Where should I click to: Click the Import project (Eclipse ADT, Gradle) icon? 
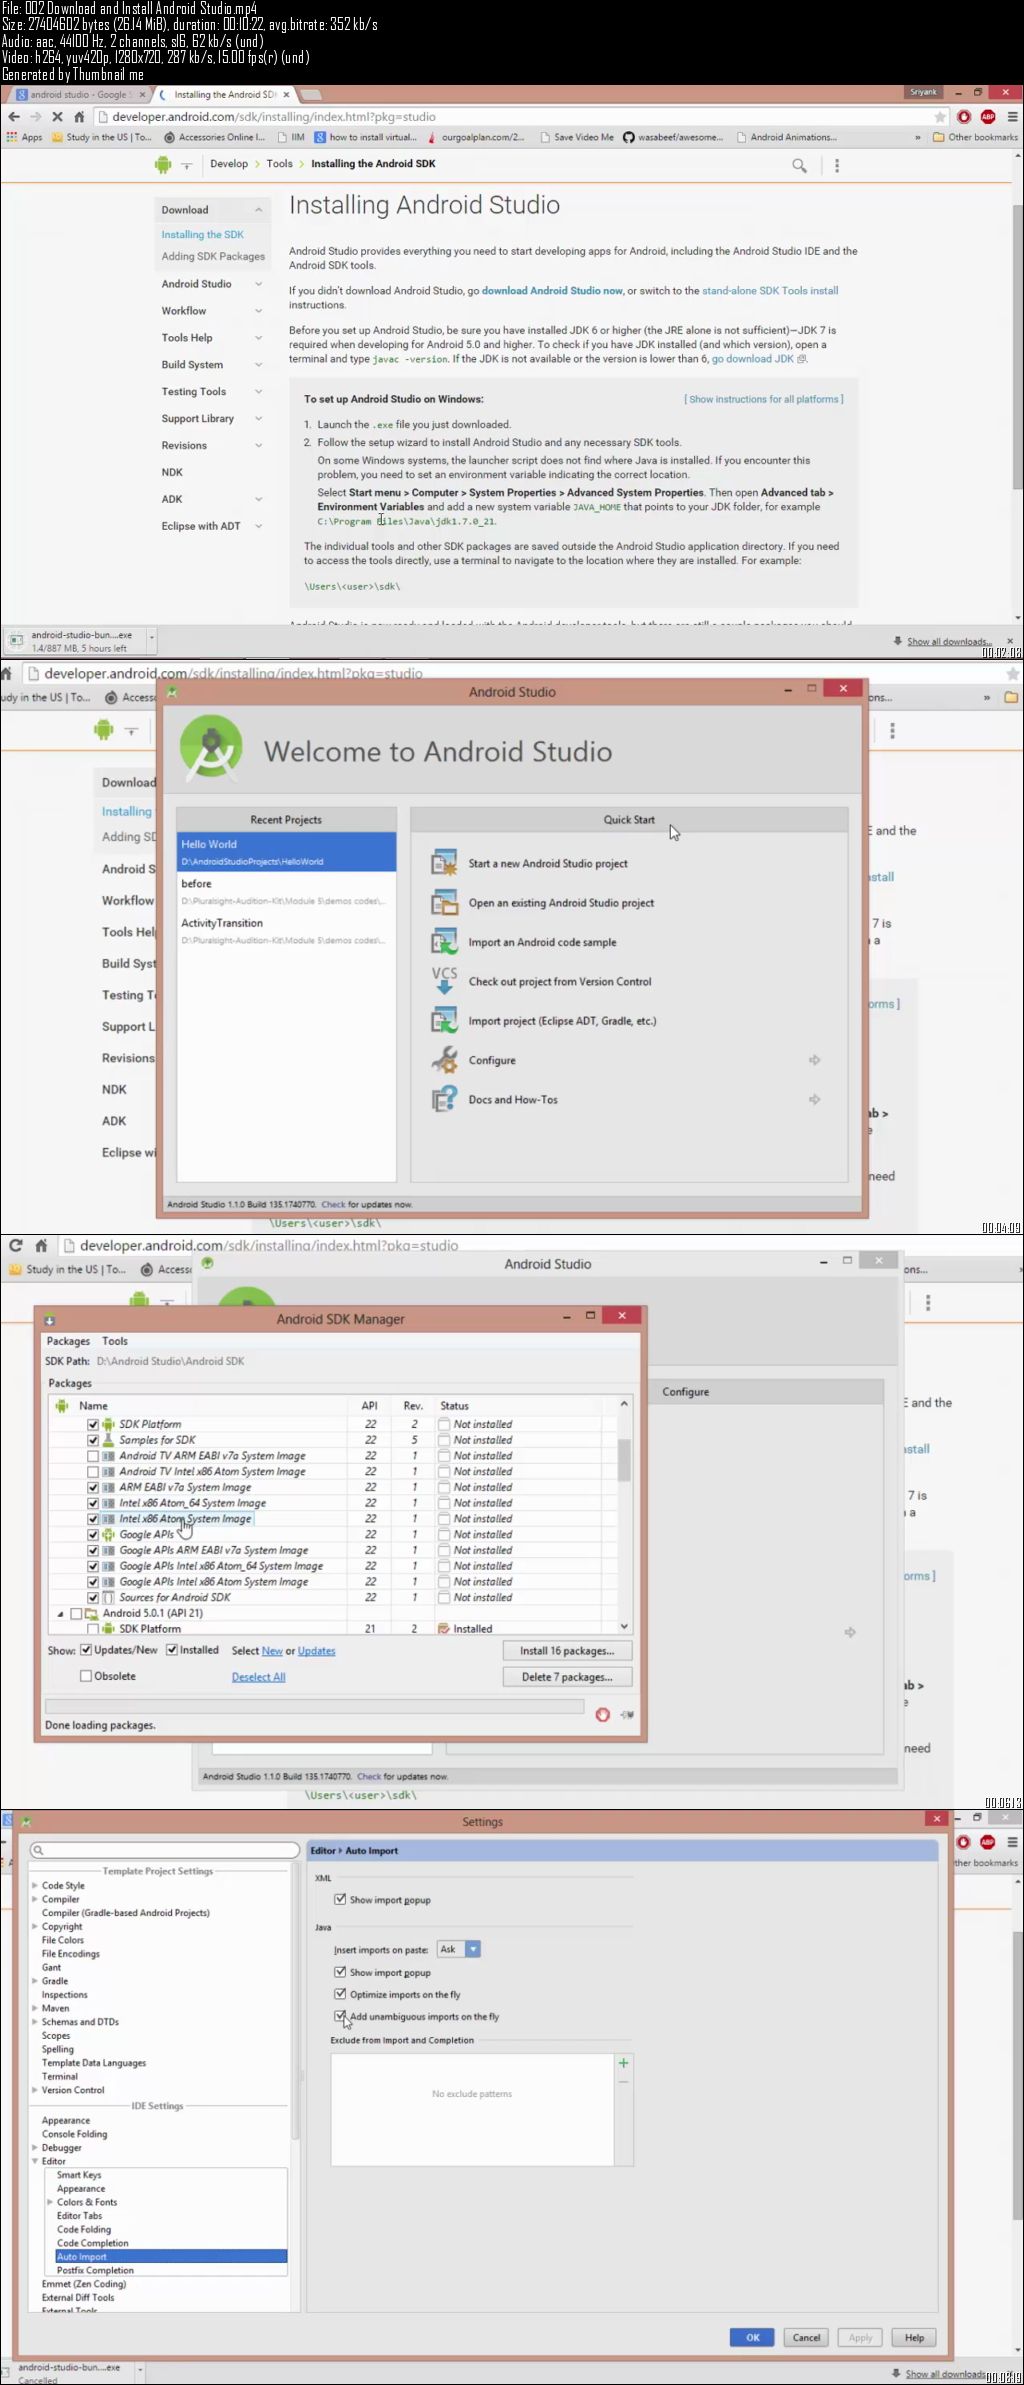click(443, 1020)
